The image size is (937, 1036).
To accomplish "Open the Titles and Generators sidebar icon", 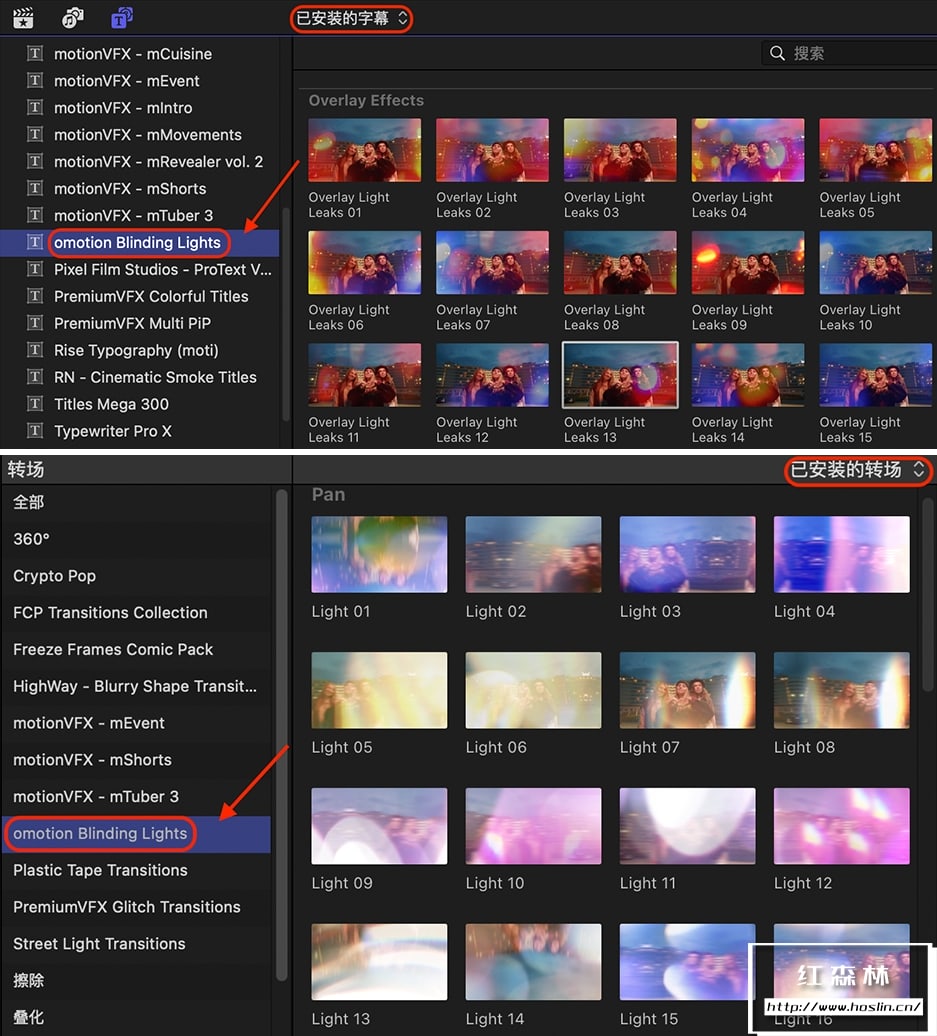I will coord(122,18).
